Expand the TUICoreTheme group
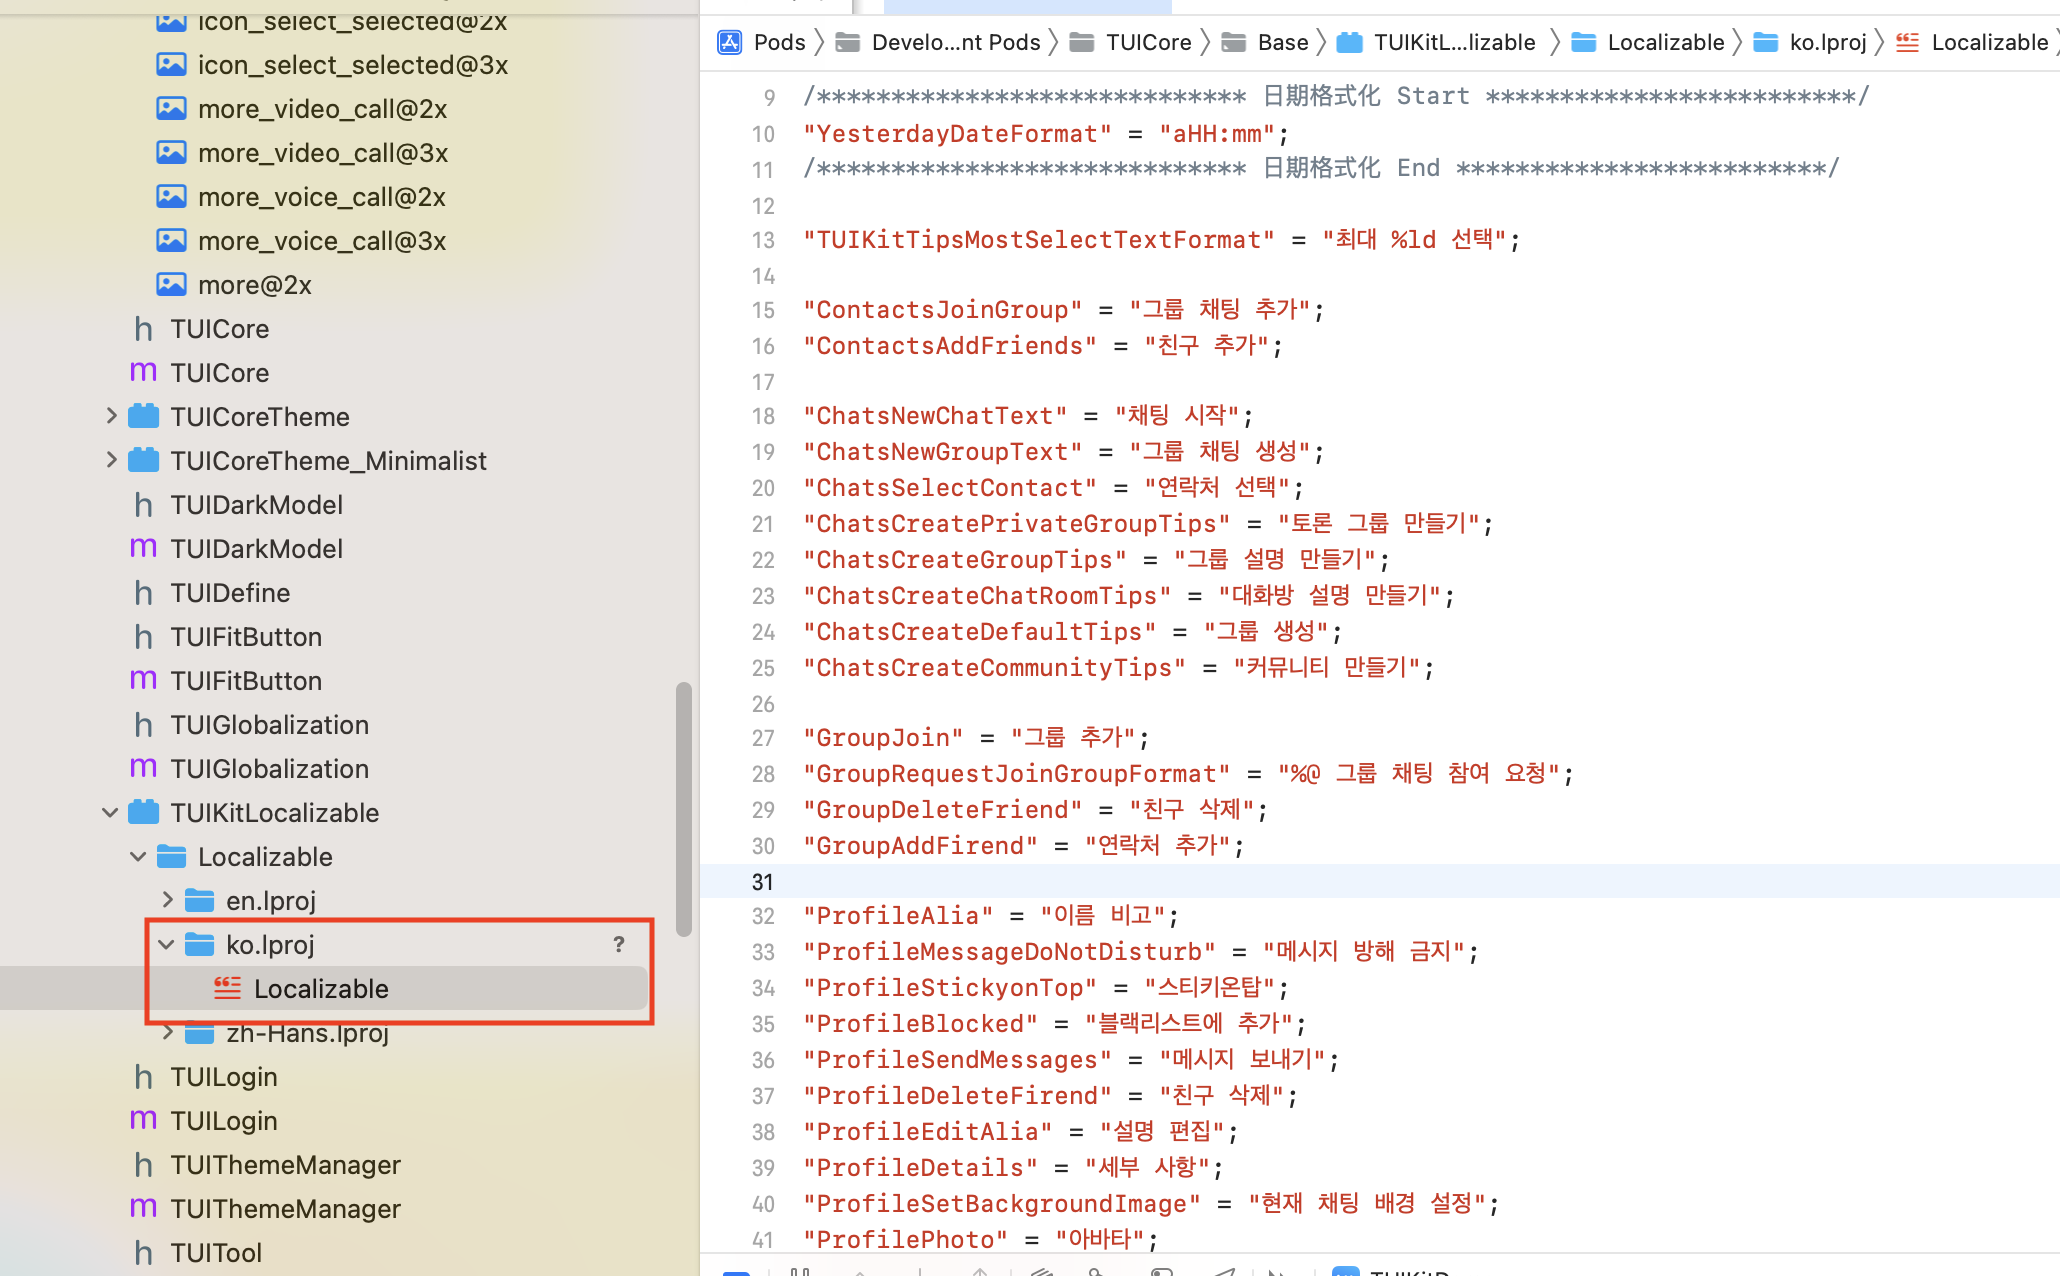 [111, 416]
